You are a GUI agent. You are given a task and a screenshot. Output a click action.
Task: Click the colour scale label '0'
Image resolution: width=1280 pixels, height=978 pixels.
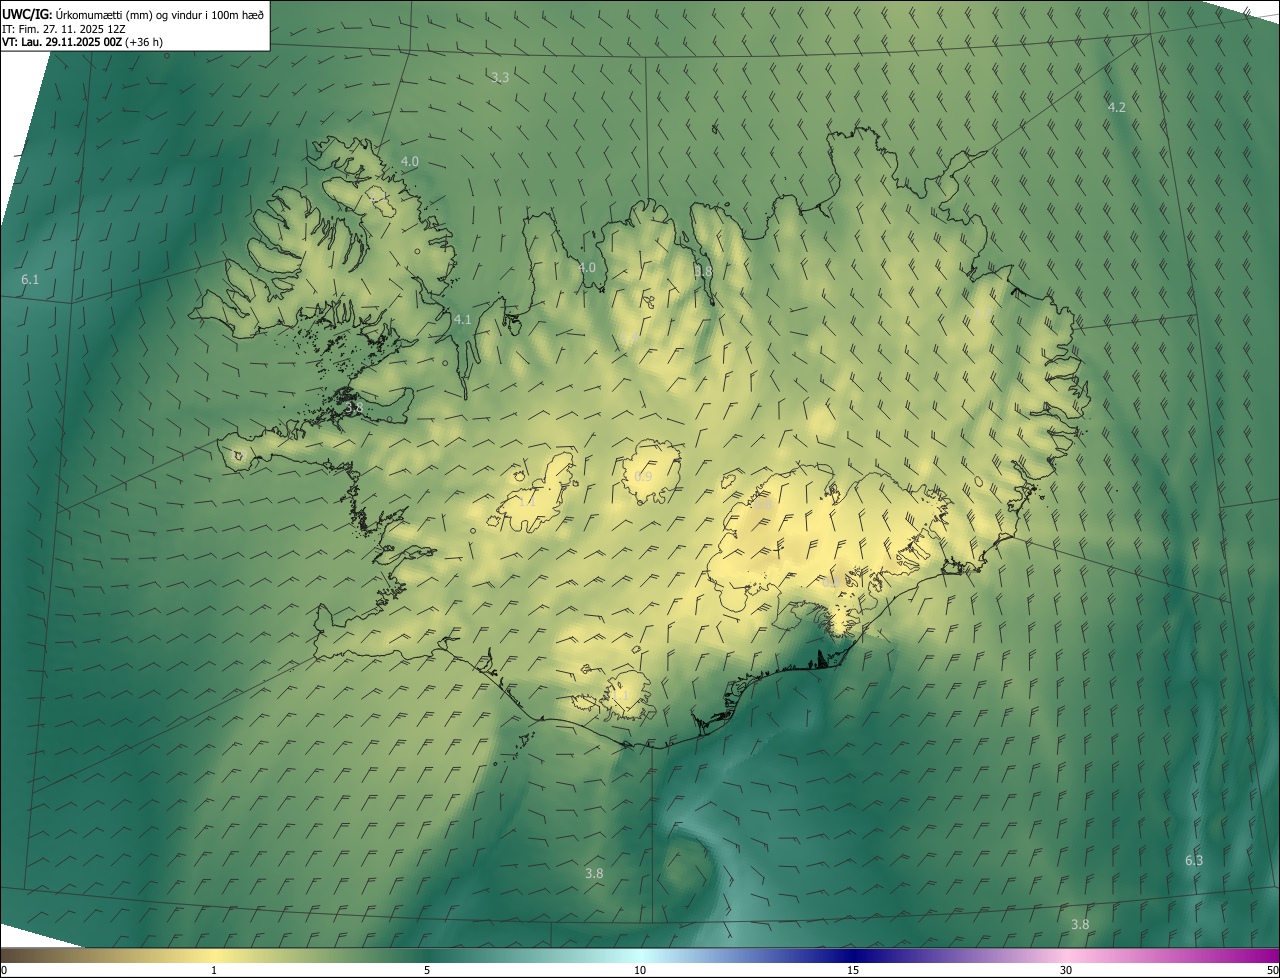4,970
